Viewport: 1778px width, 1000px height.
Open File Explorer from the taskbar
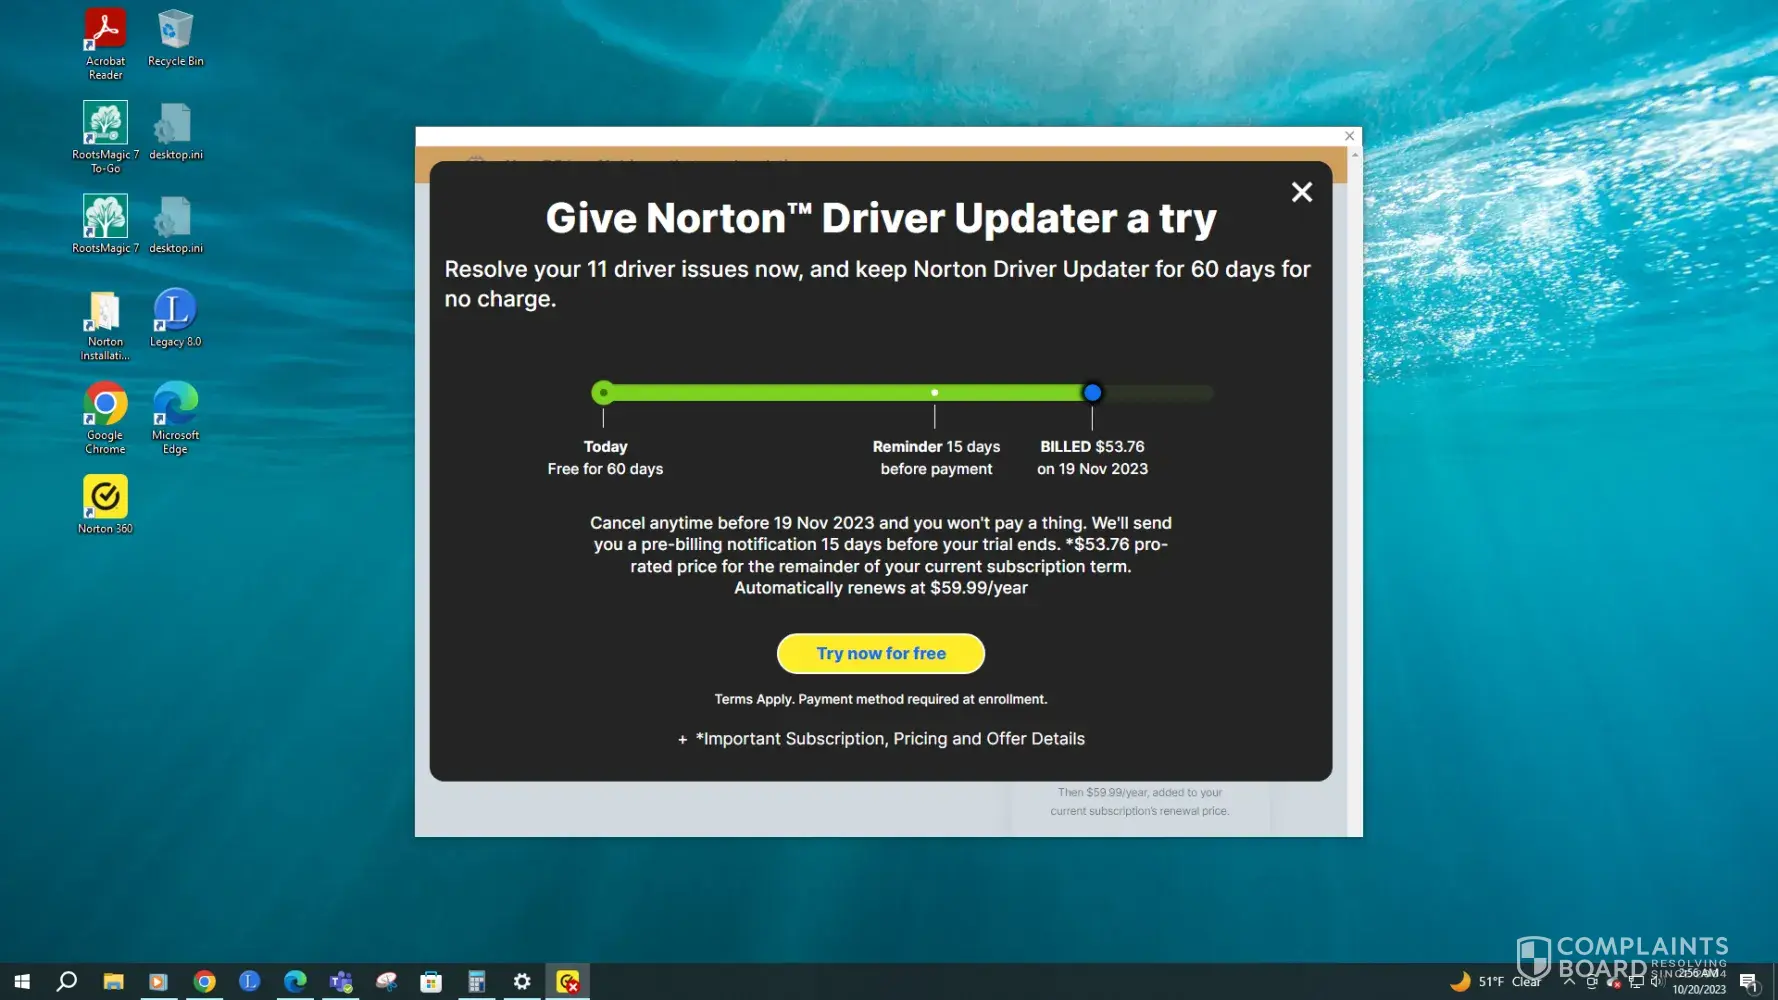[x=113, y=982]
